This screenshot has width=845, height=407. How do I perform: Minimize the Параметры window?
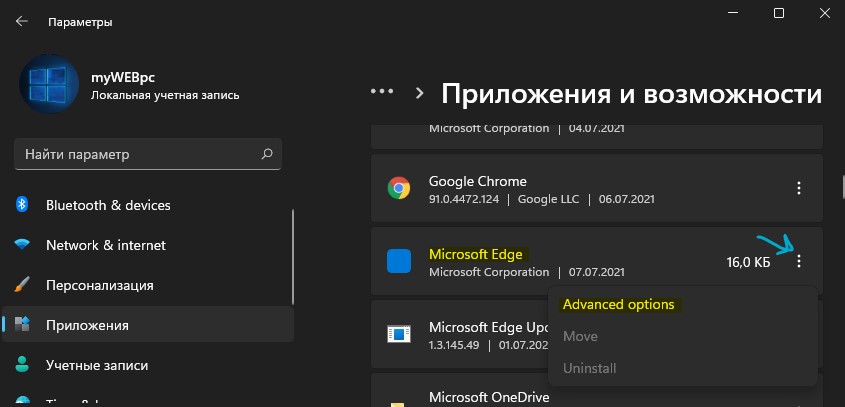(733, 13)
